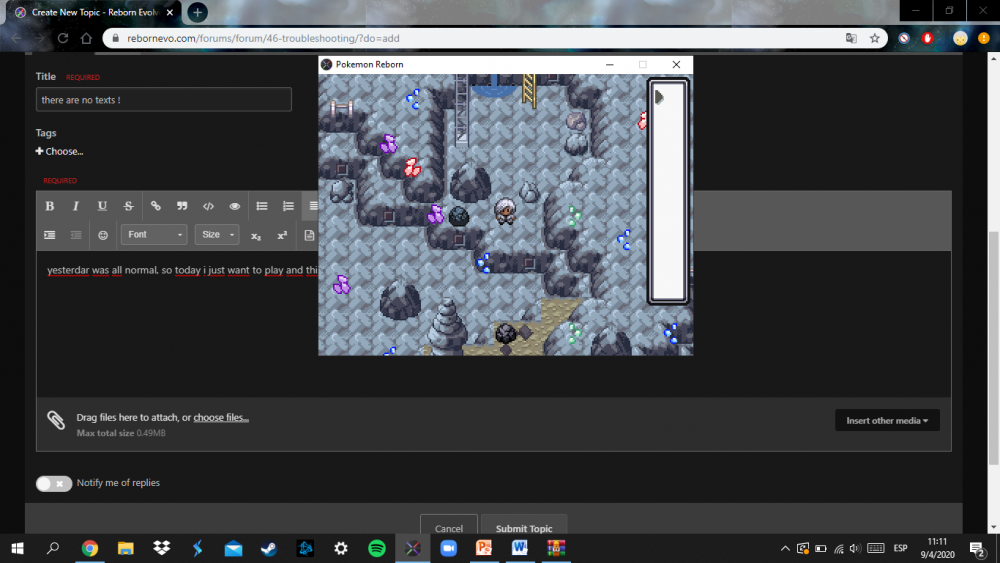Insert a quote block

coord(181,206)
